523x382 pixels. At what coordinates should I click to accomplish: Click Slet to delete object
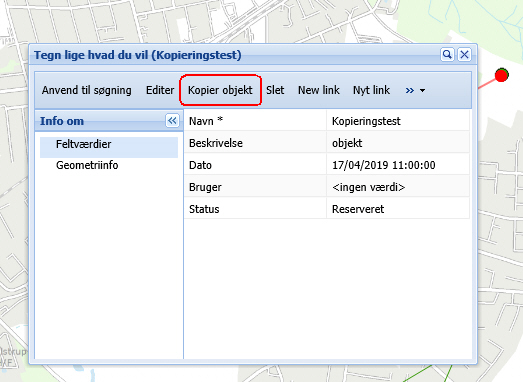point(275,90)
